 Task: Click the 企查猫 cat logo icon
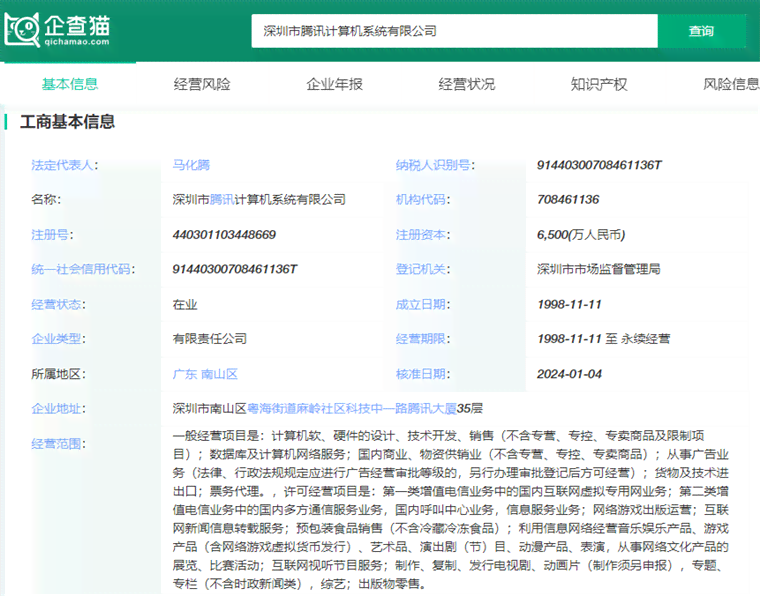pyautogui.click(x=22, y=30)
